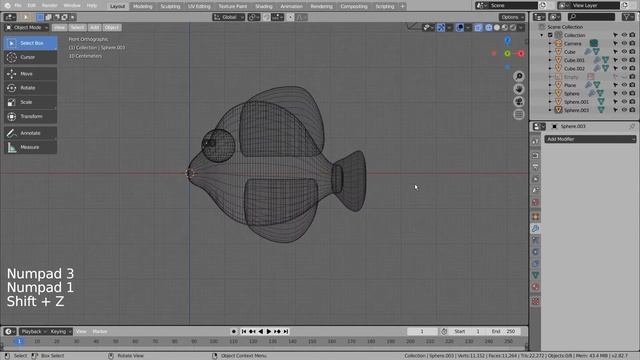This screenshot has height=360, width=640.
Task: Open the Shading workspace tab
Action: 264,6
